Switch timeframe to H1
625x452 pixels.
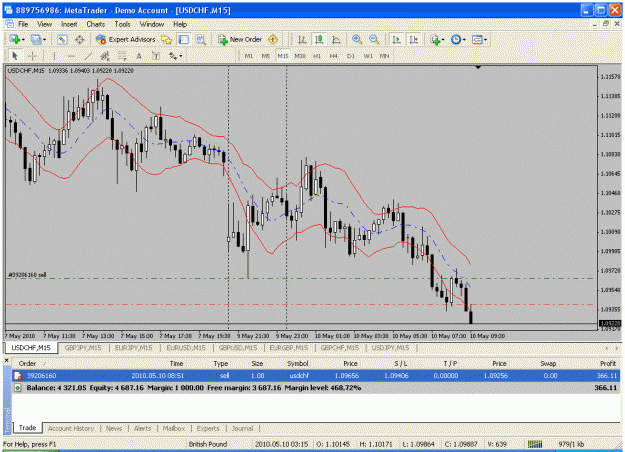(317, 56)
